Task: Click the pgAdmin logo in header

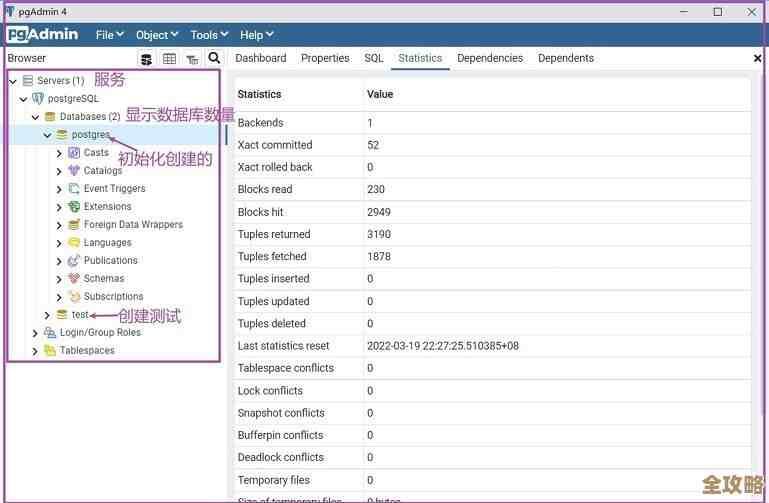Action: tap(43, 34)
